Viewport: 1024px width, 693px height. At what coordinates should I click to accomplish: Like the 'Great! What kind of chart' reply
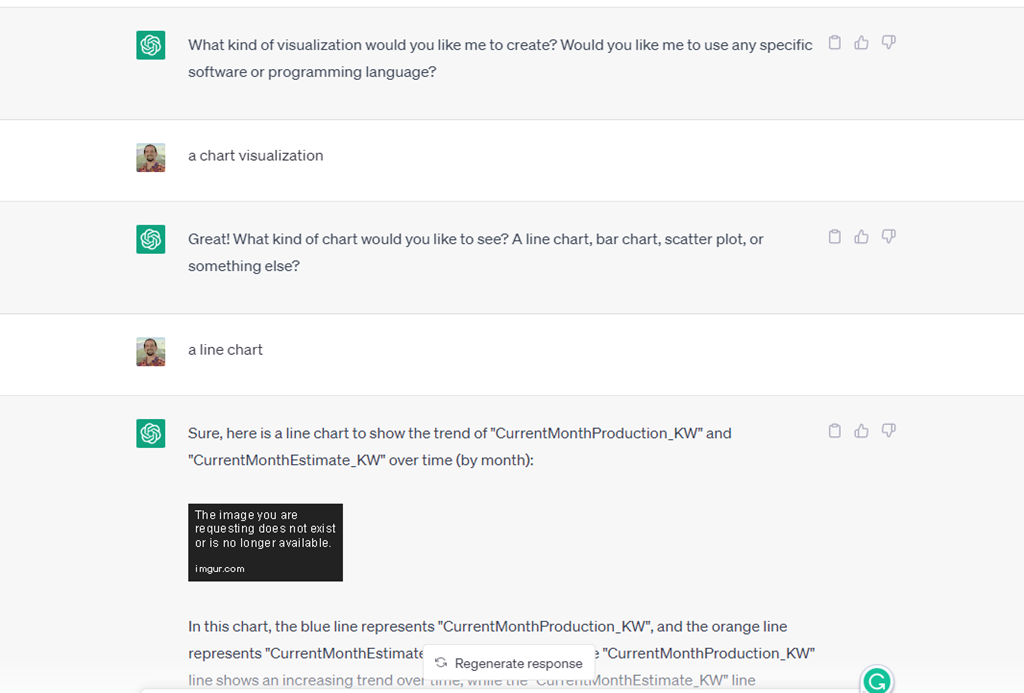coord(861,237)
